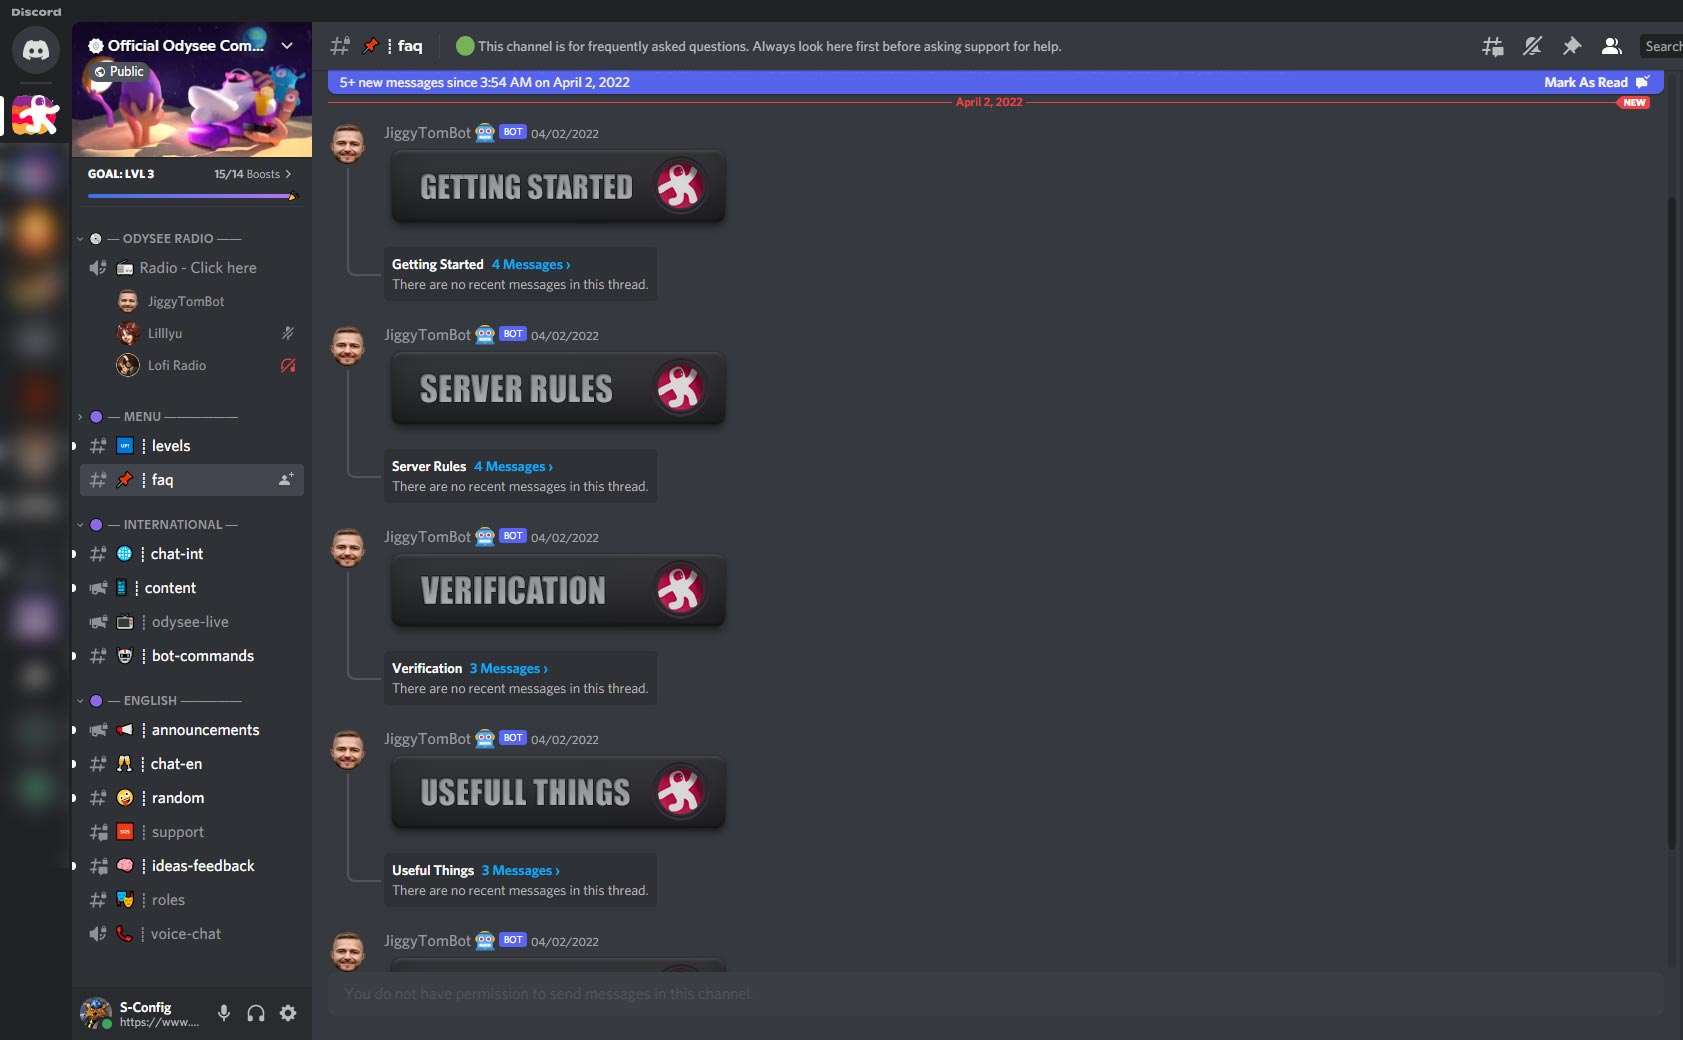This screenshot has width=1683, height=1040.
Task: View the GETTING STARTED banner image
Action: [x=558, y=187]
